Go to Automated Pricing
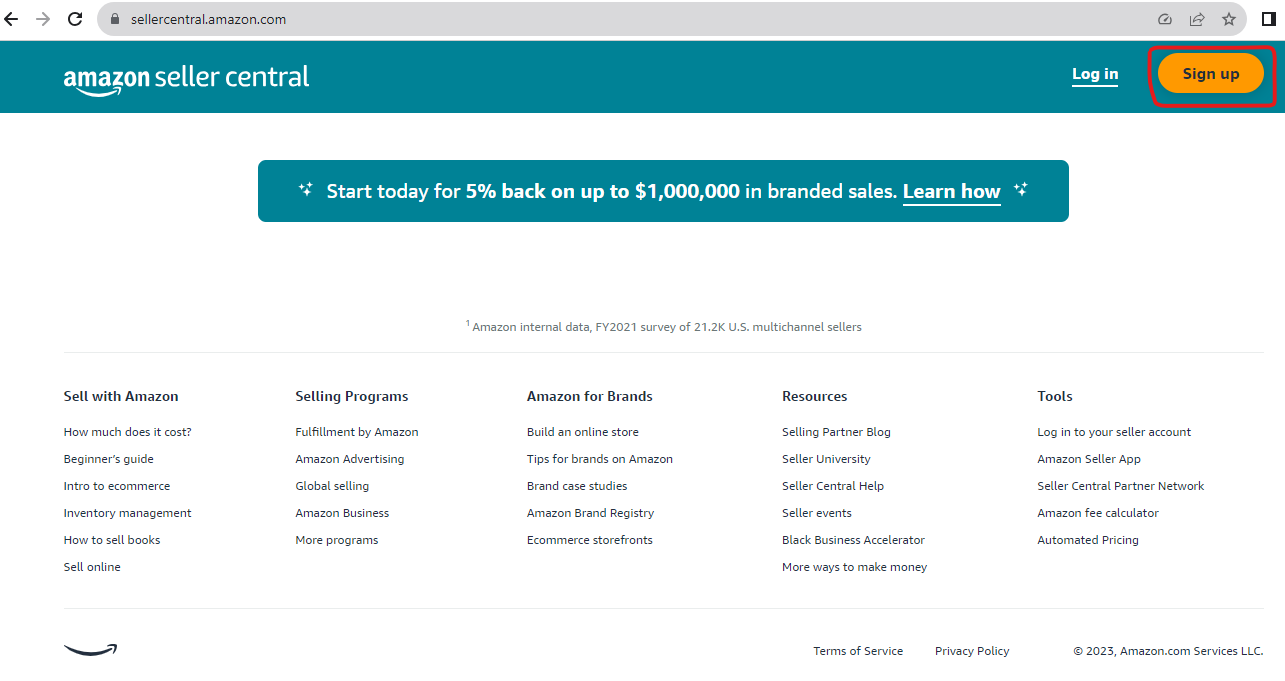This screenshot has height=681, width=1285. click(x=1088, y=540)
